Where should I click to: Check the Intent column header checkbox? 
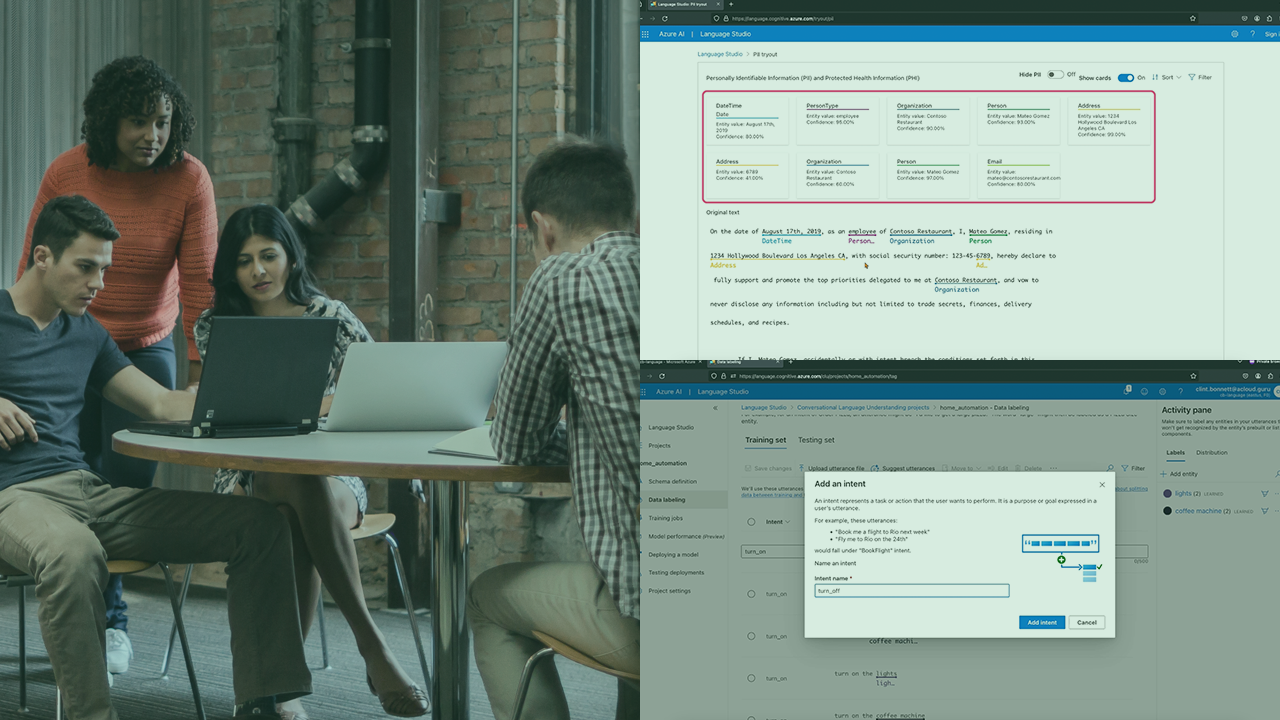(751, 521)
